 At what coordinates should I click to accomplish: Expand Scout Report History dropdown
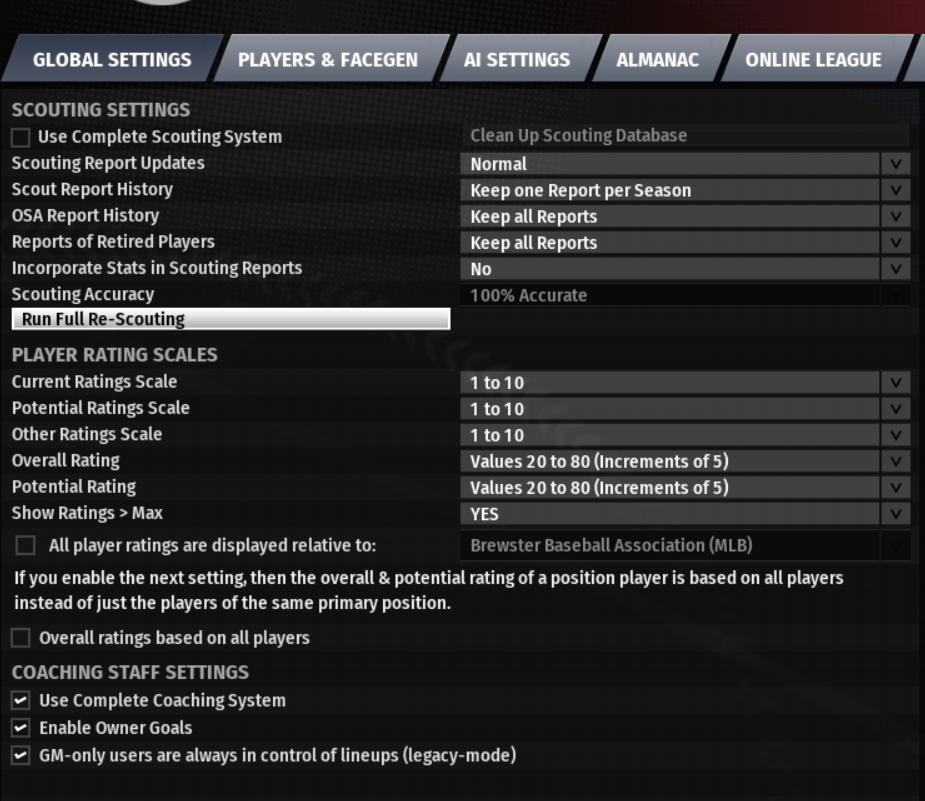click(685, 190)
